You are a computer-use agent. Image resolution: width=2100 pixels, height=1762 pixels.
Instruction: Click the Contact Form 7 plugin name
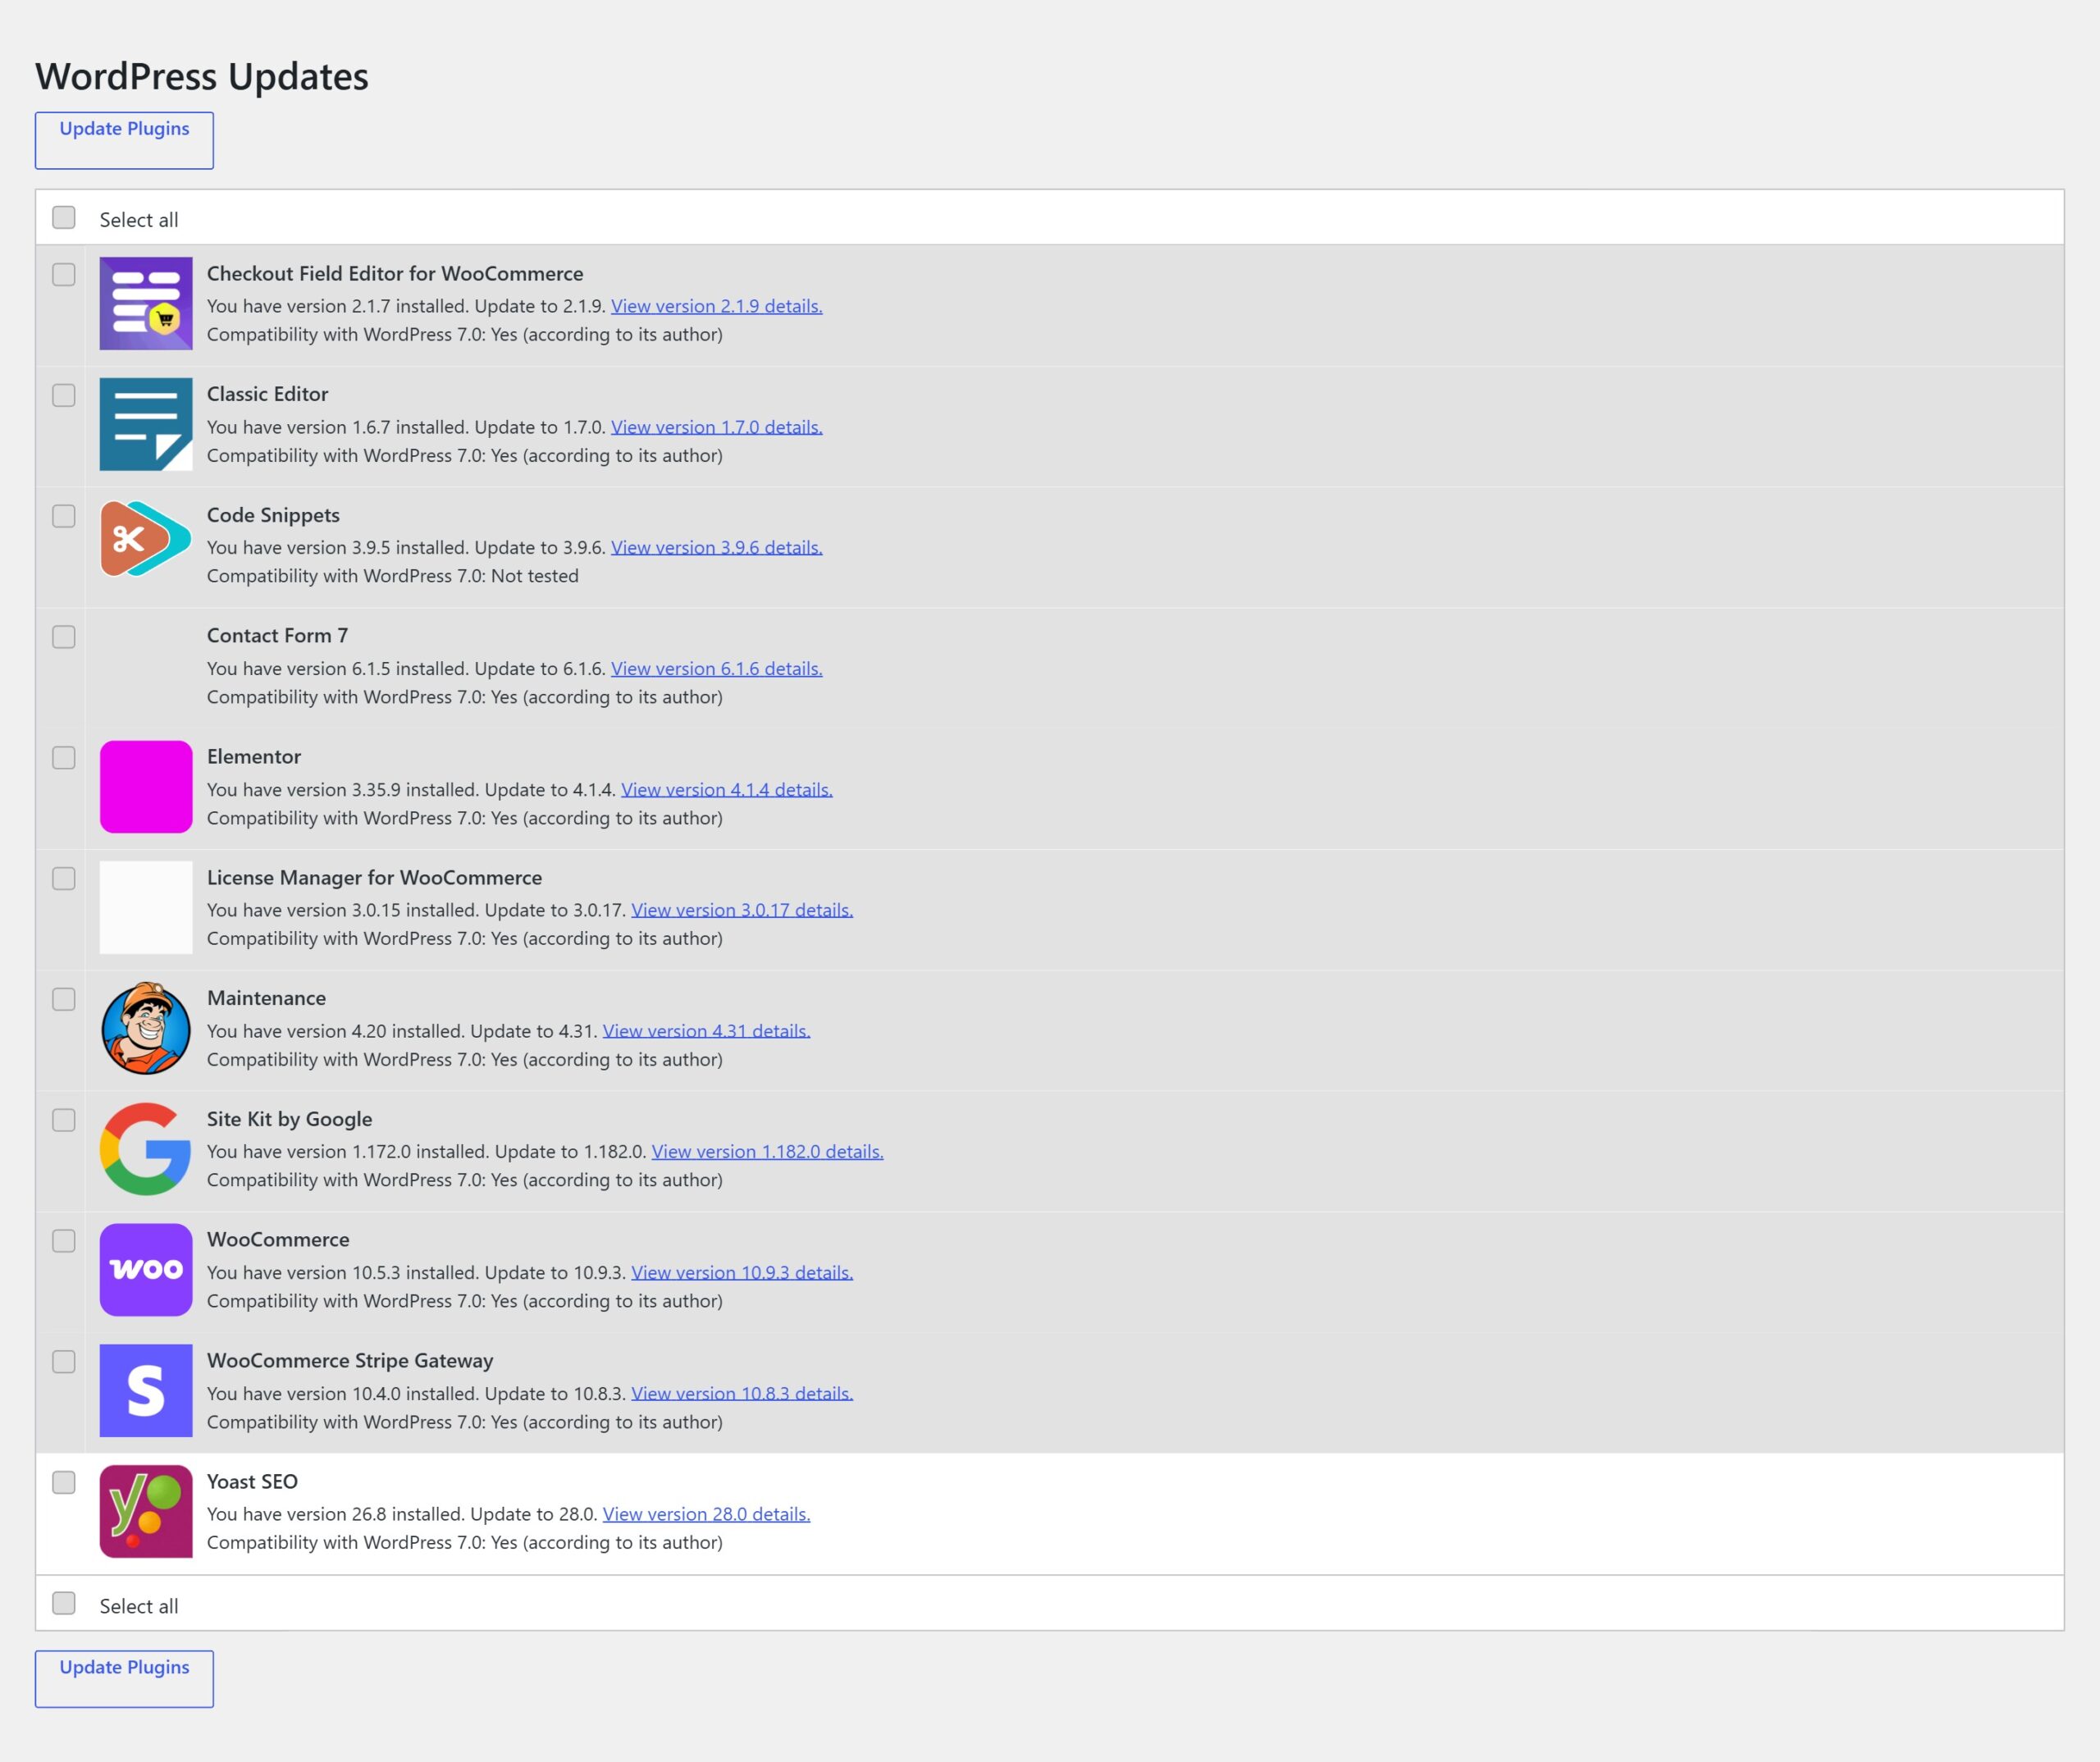point(277,636)
